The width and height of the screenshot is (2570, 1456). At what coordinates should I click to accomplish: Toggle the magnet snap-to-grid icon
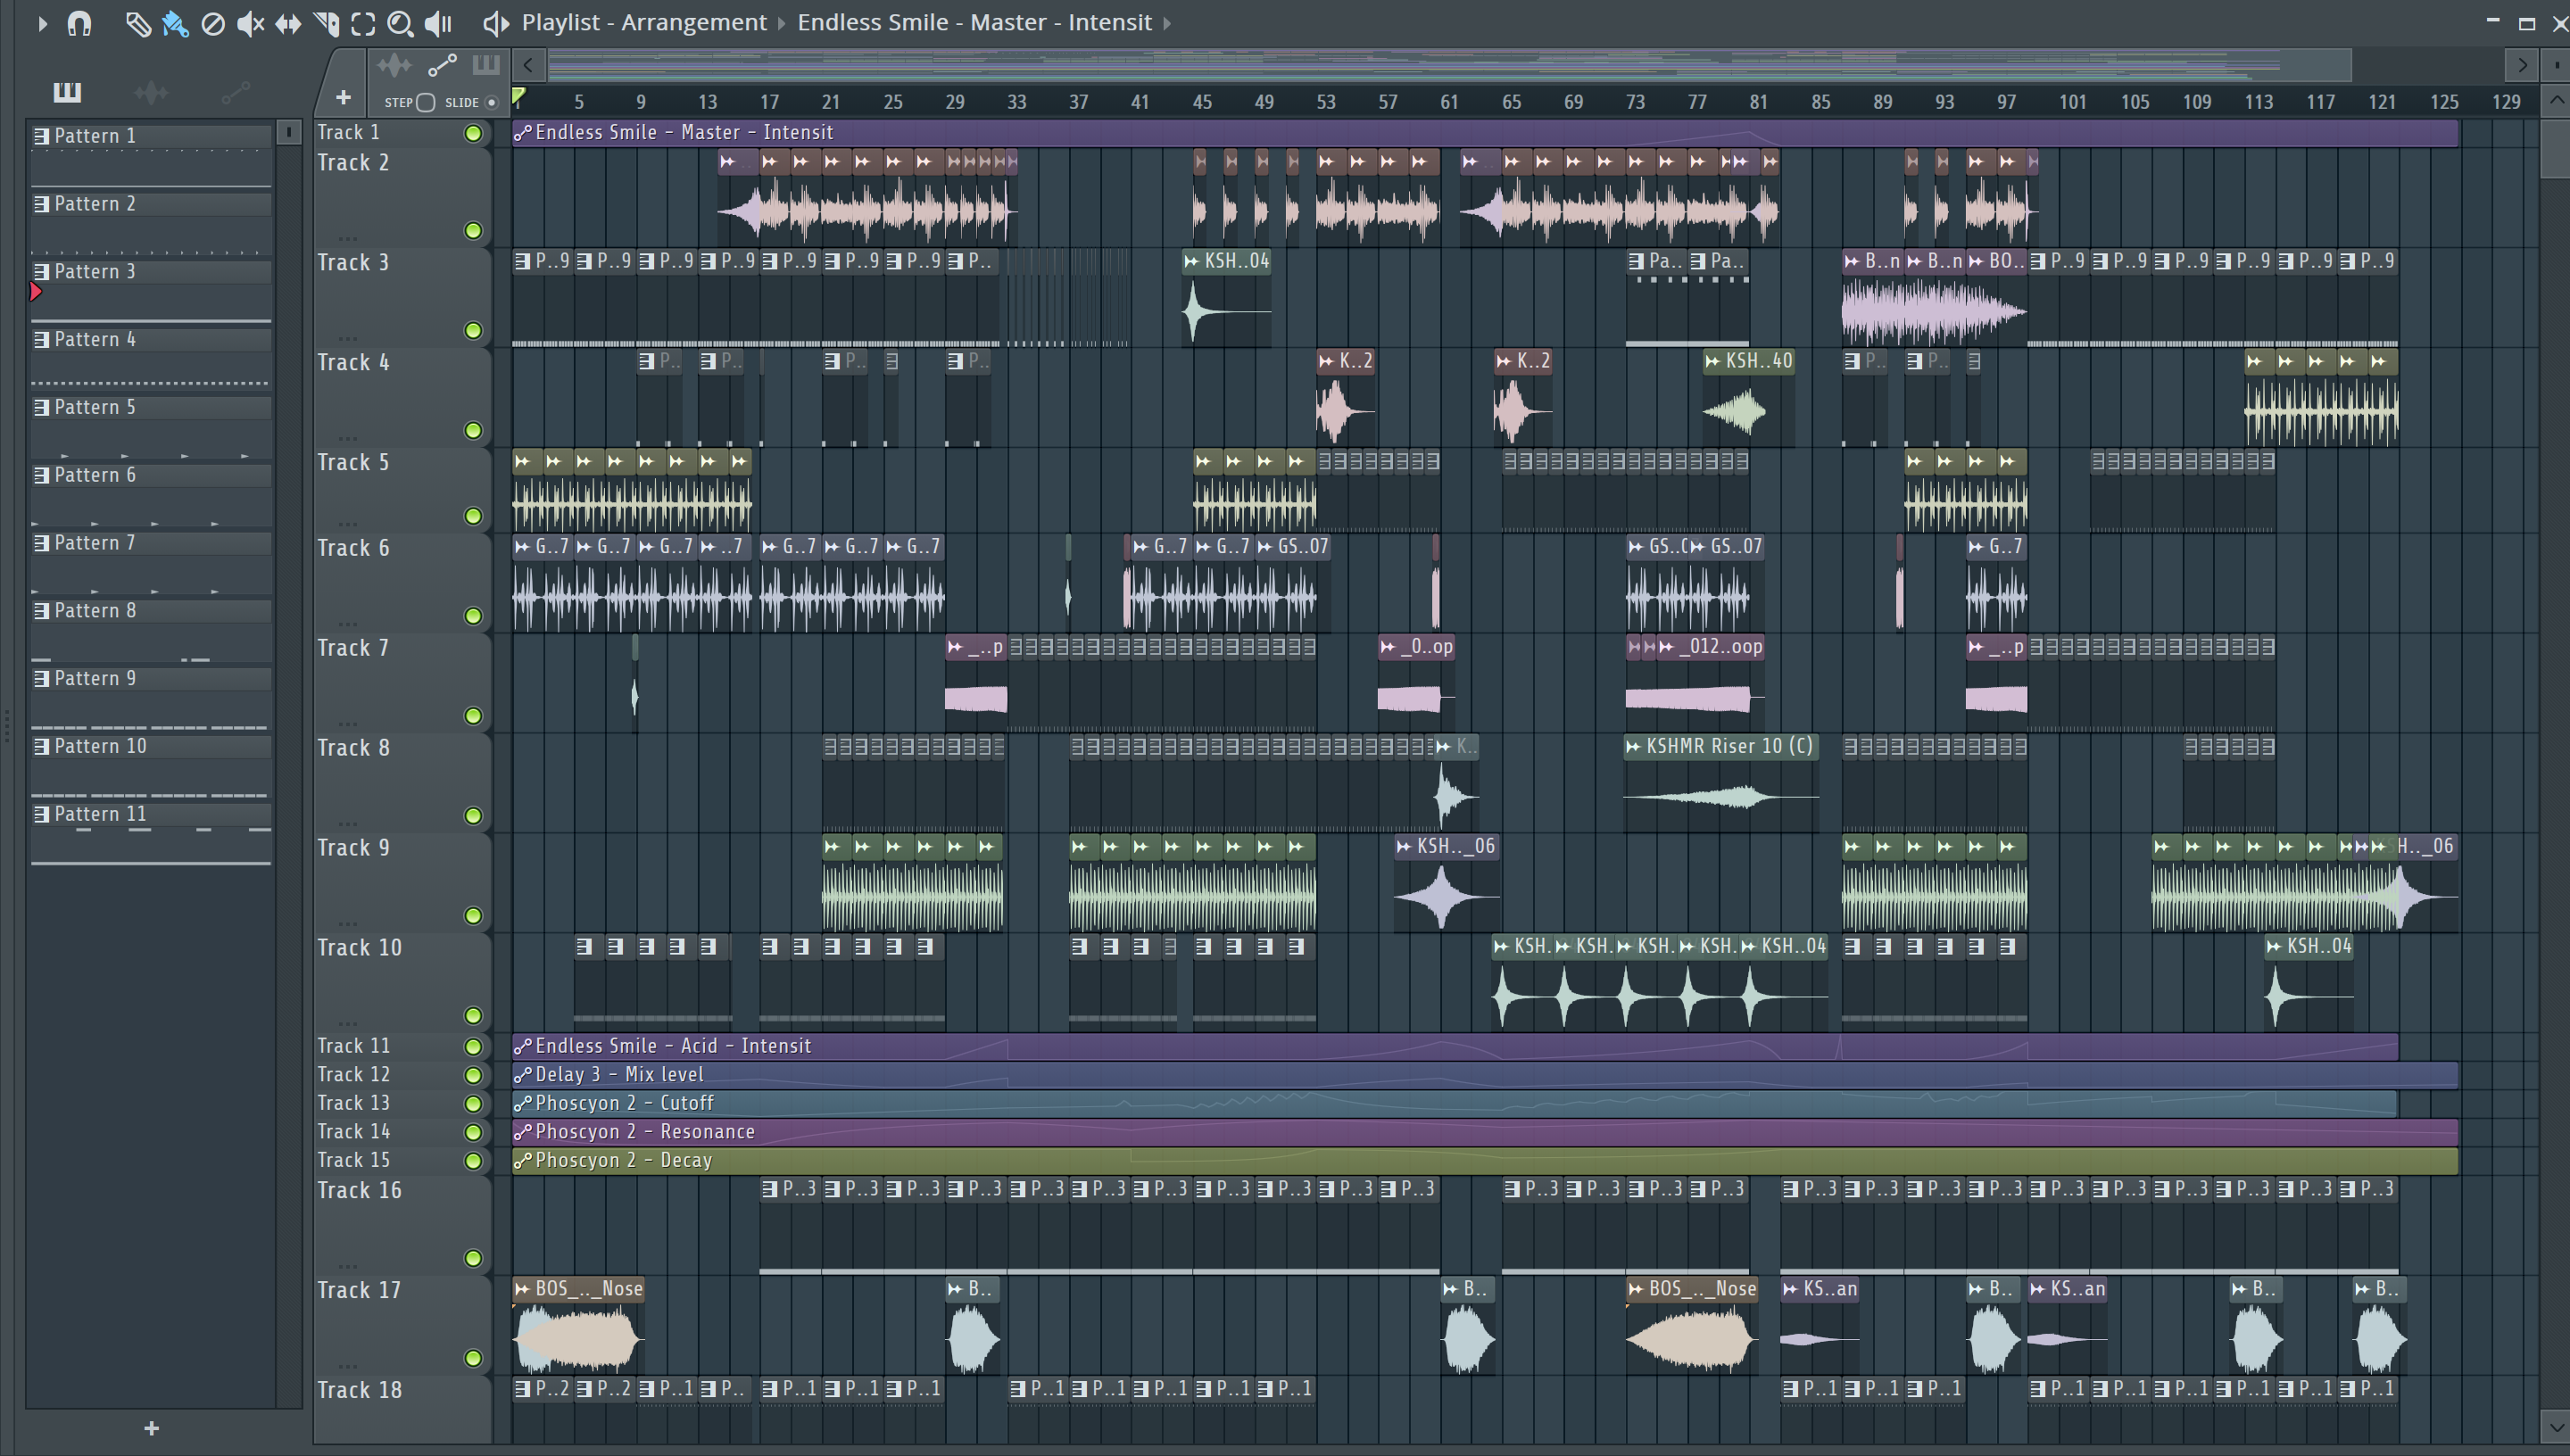(79, 23)
